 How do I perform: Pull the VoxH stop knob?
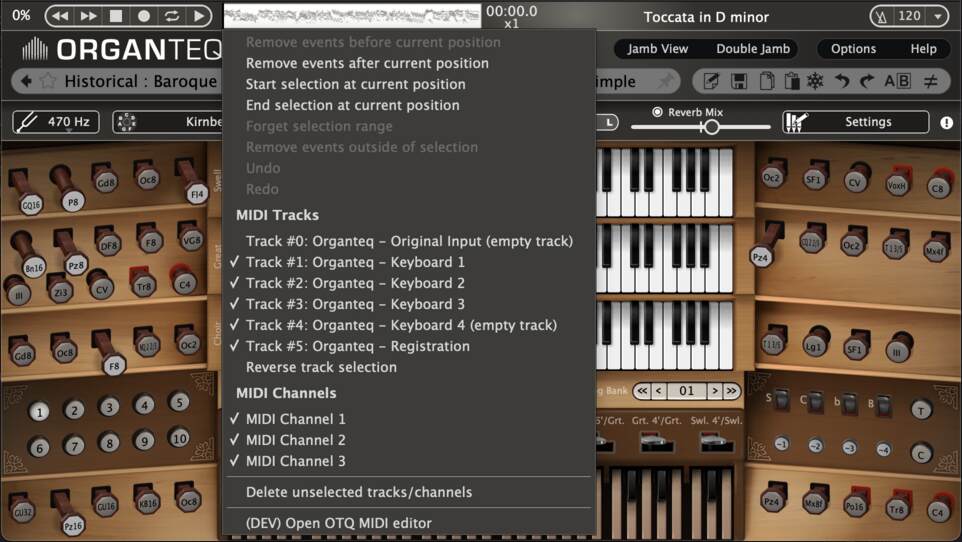pos(897,183)
